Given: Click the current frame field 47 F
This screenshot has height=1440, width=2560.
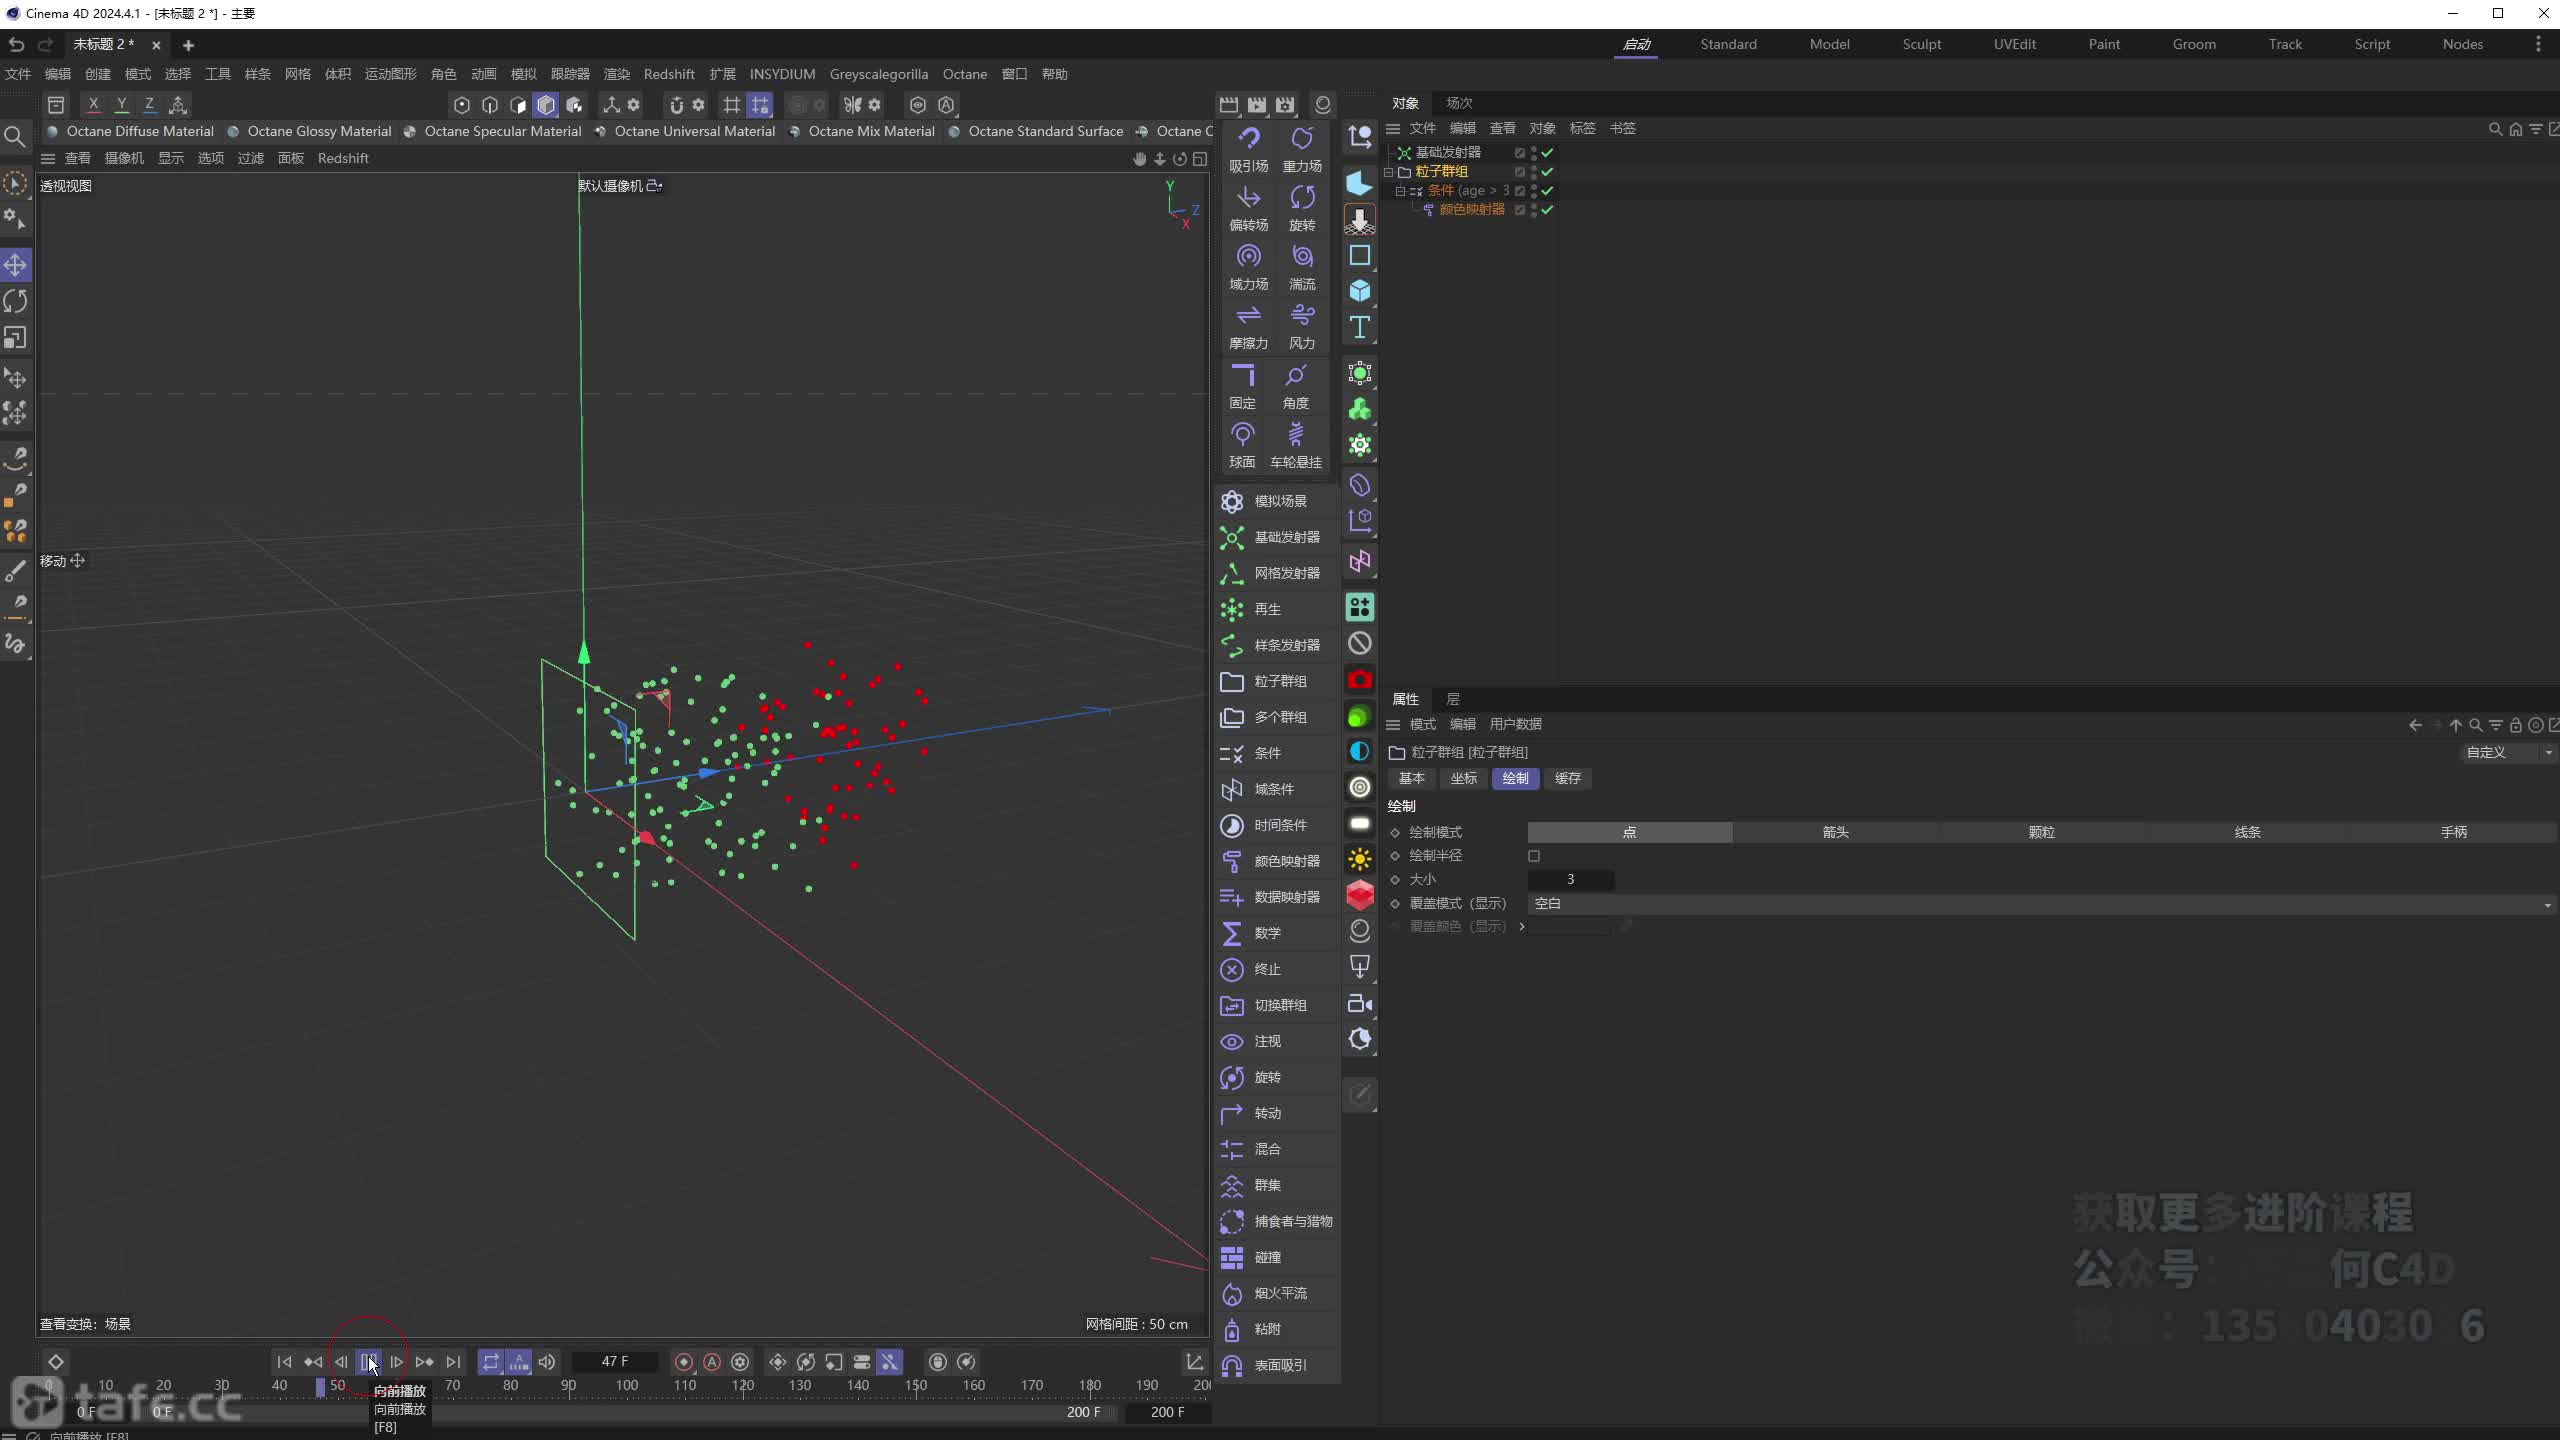Looking at the screenshot, I should click(615, 1362).
